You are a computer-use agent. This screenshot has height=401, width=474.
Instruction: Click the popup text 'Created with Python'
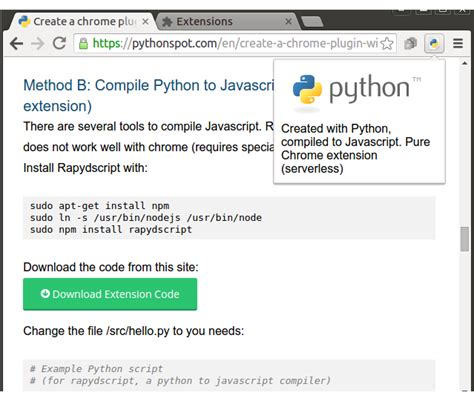tap(336, 129)
